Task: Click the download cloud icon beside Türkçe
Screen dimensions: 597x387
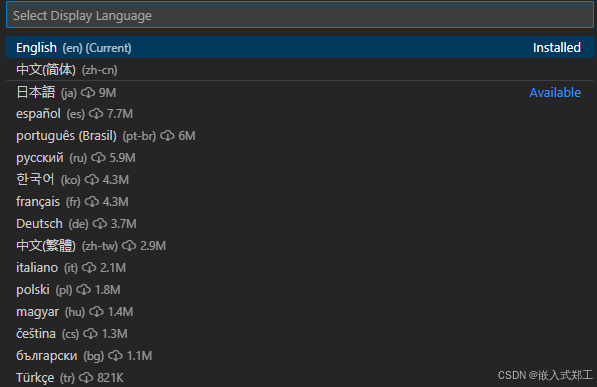Action: 86,378
